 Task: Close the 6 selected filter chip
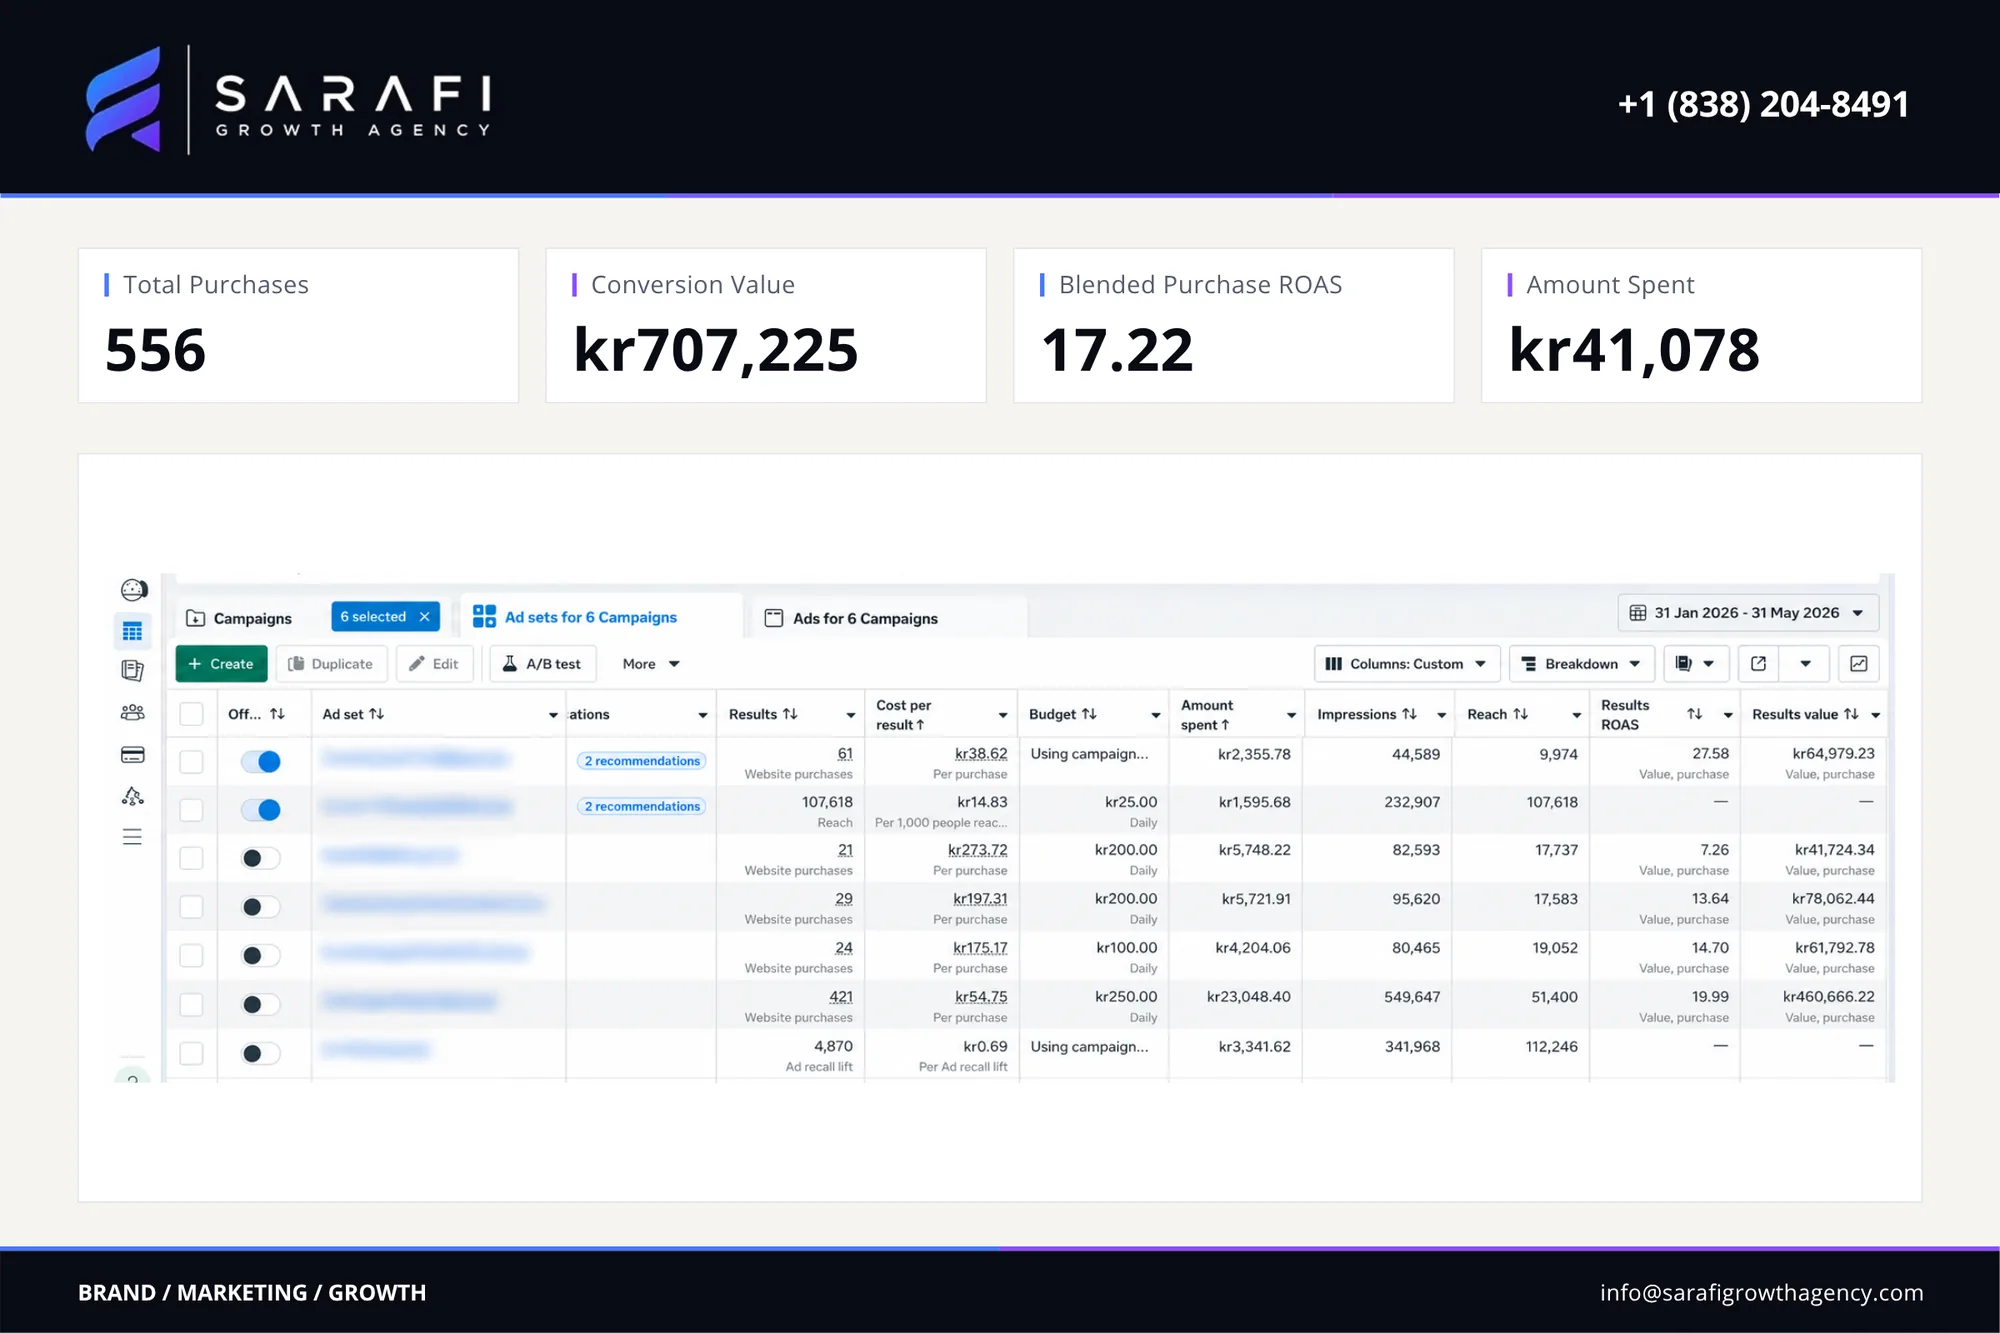[425, 617]
